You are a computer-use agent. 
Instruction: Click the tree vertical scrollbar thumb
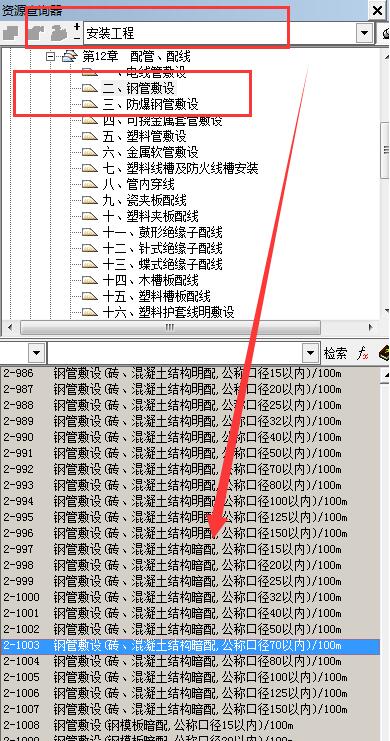point(385,150)
